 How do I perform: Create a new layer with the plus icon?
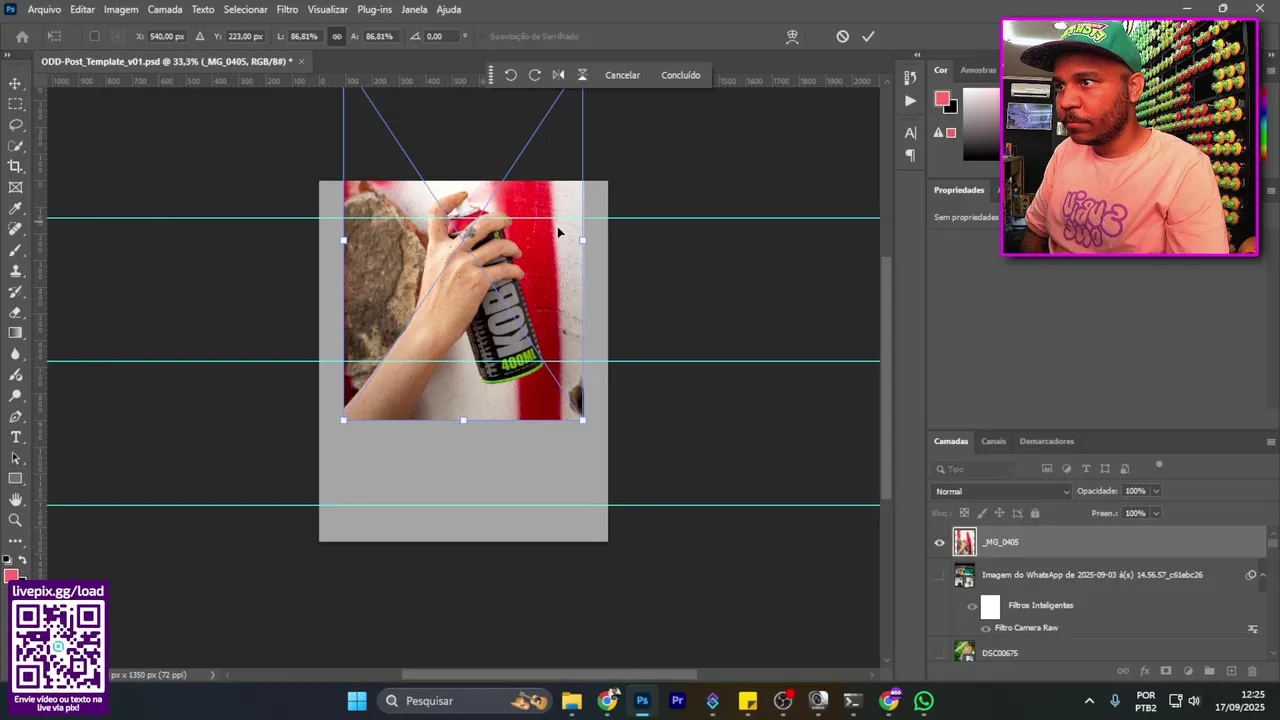(x=1231, y=671)
